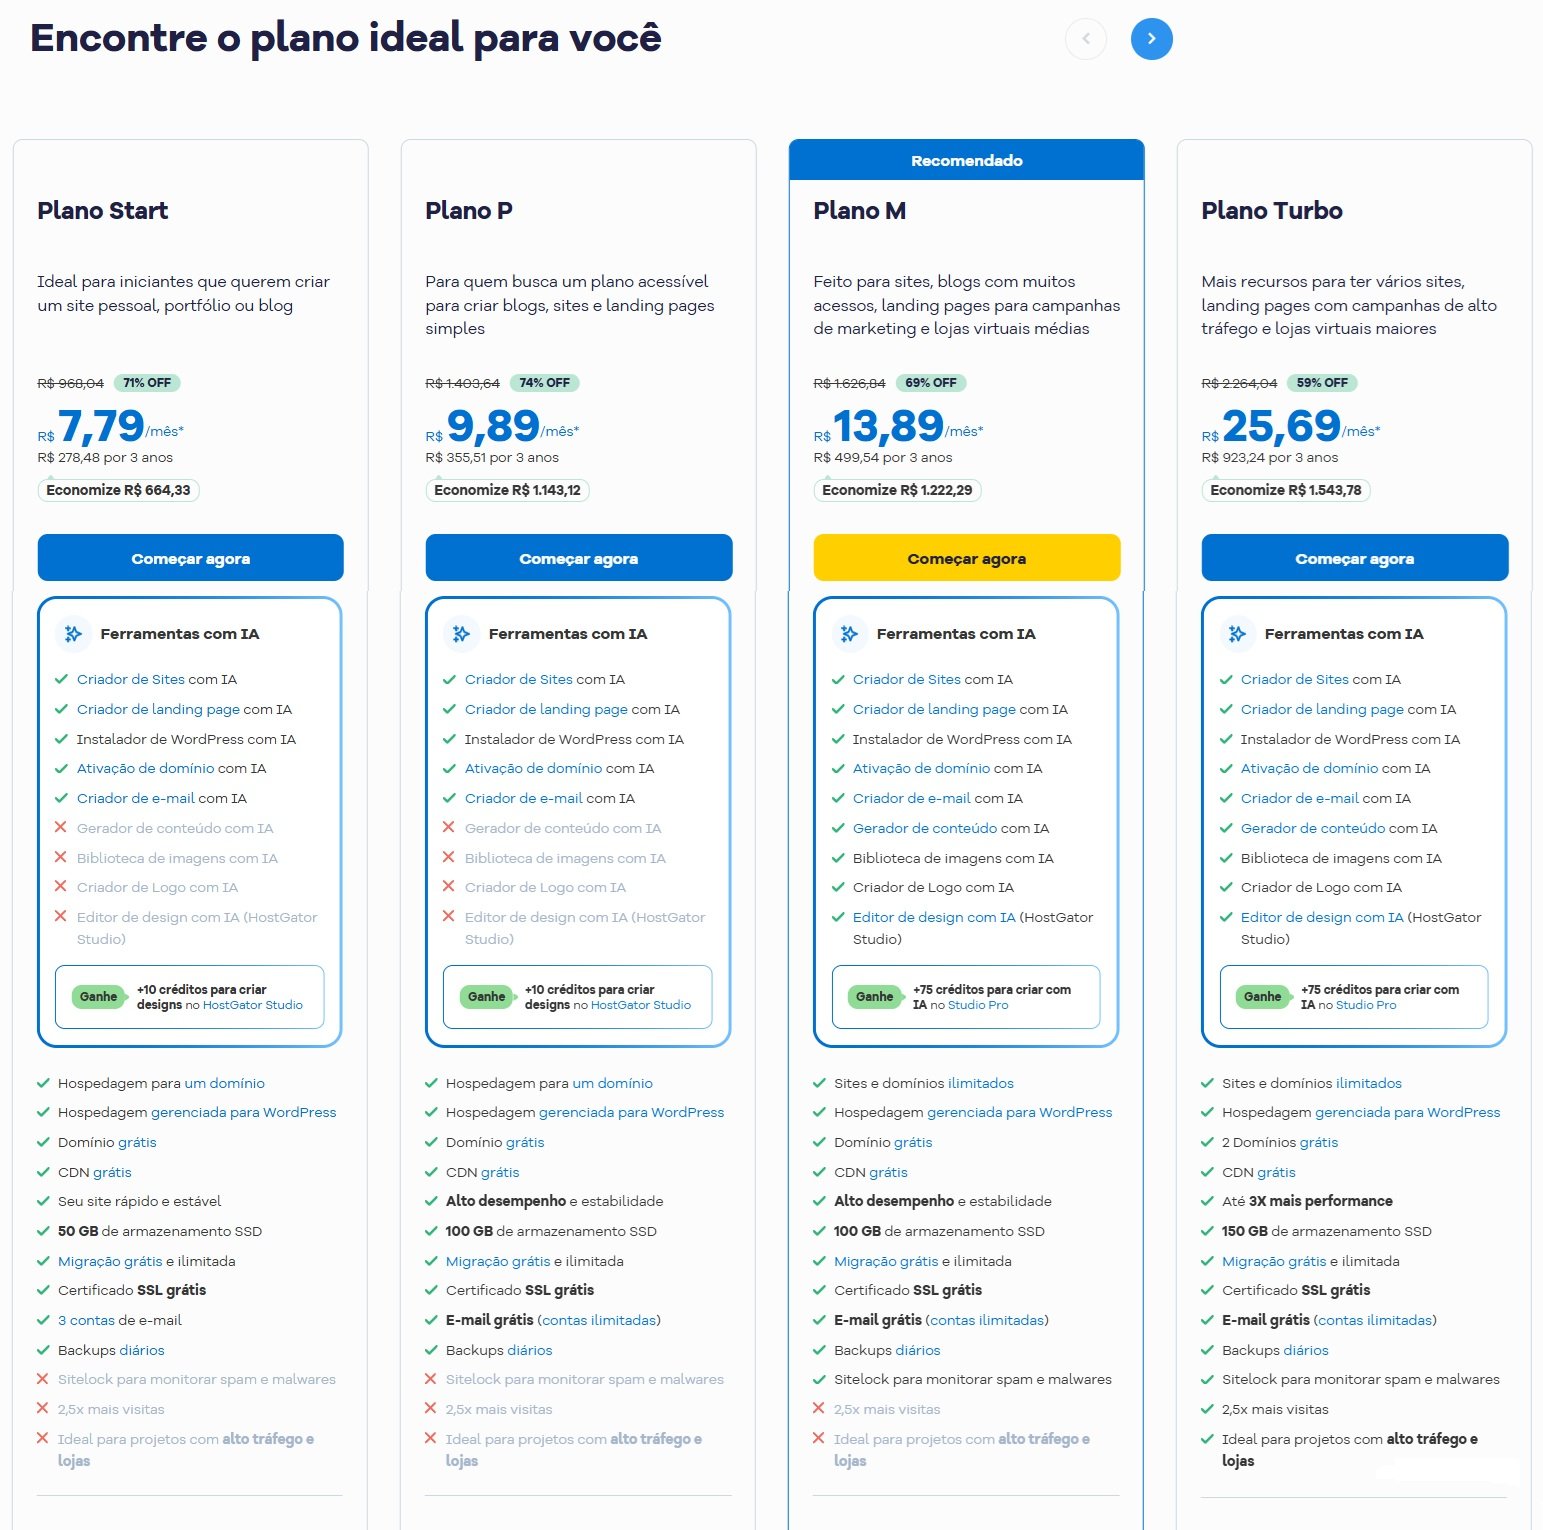Click AI sparkle icon in Plano P

tap(461, 634)
